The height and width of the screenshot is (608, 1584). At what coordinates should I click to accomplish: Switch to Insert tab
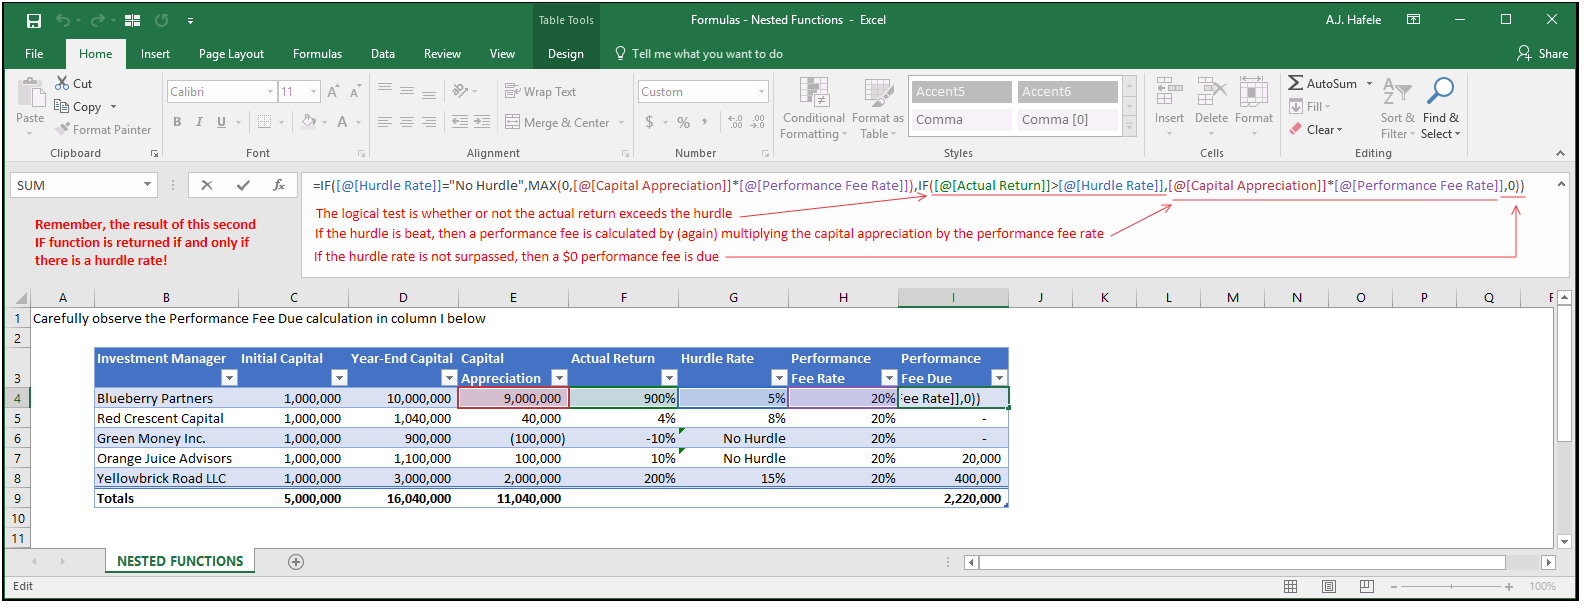tap(155, 54)
